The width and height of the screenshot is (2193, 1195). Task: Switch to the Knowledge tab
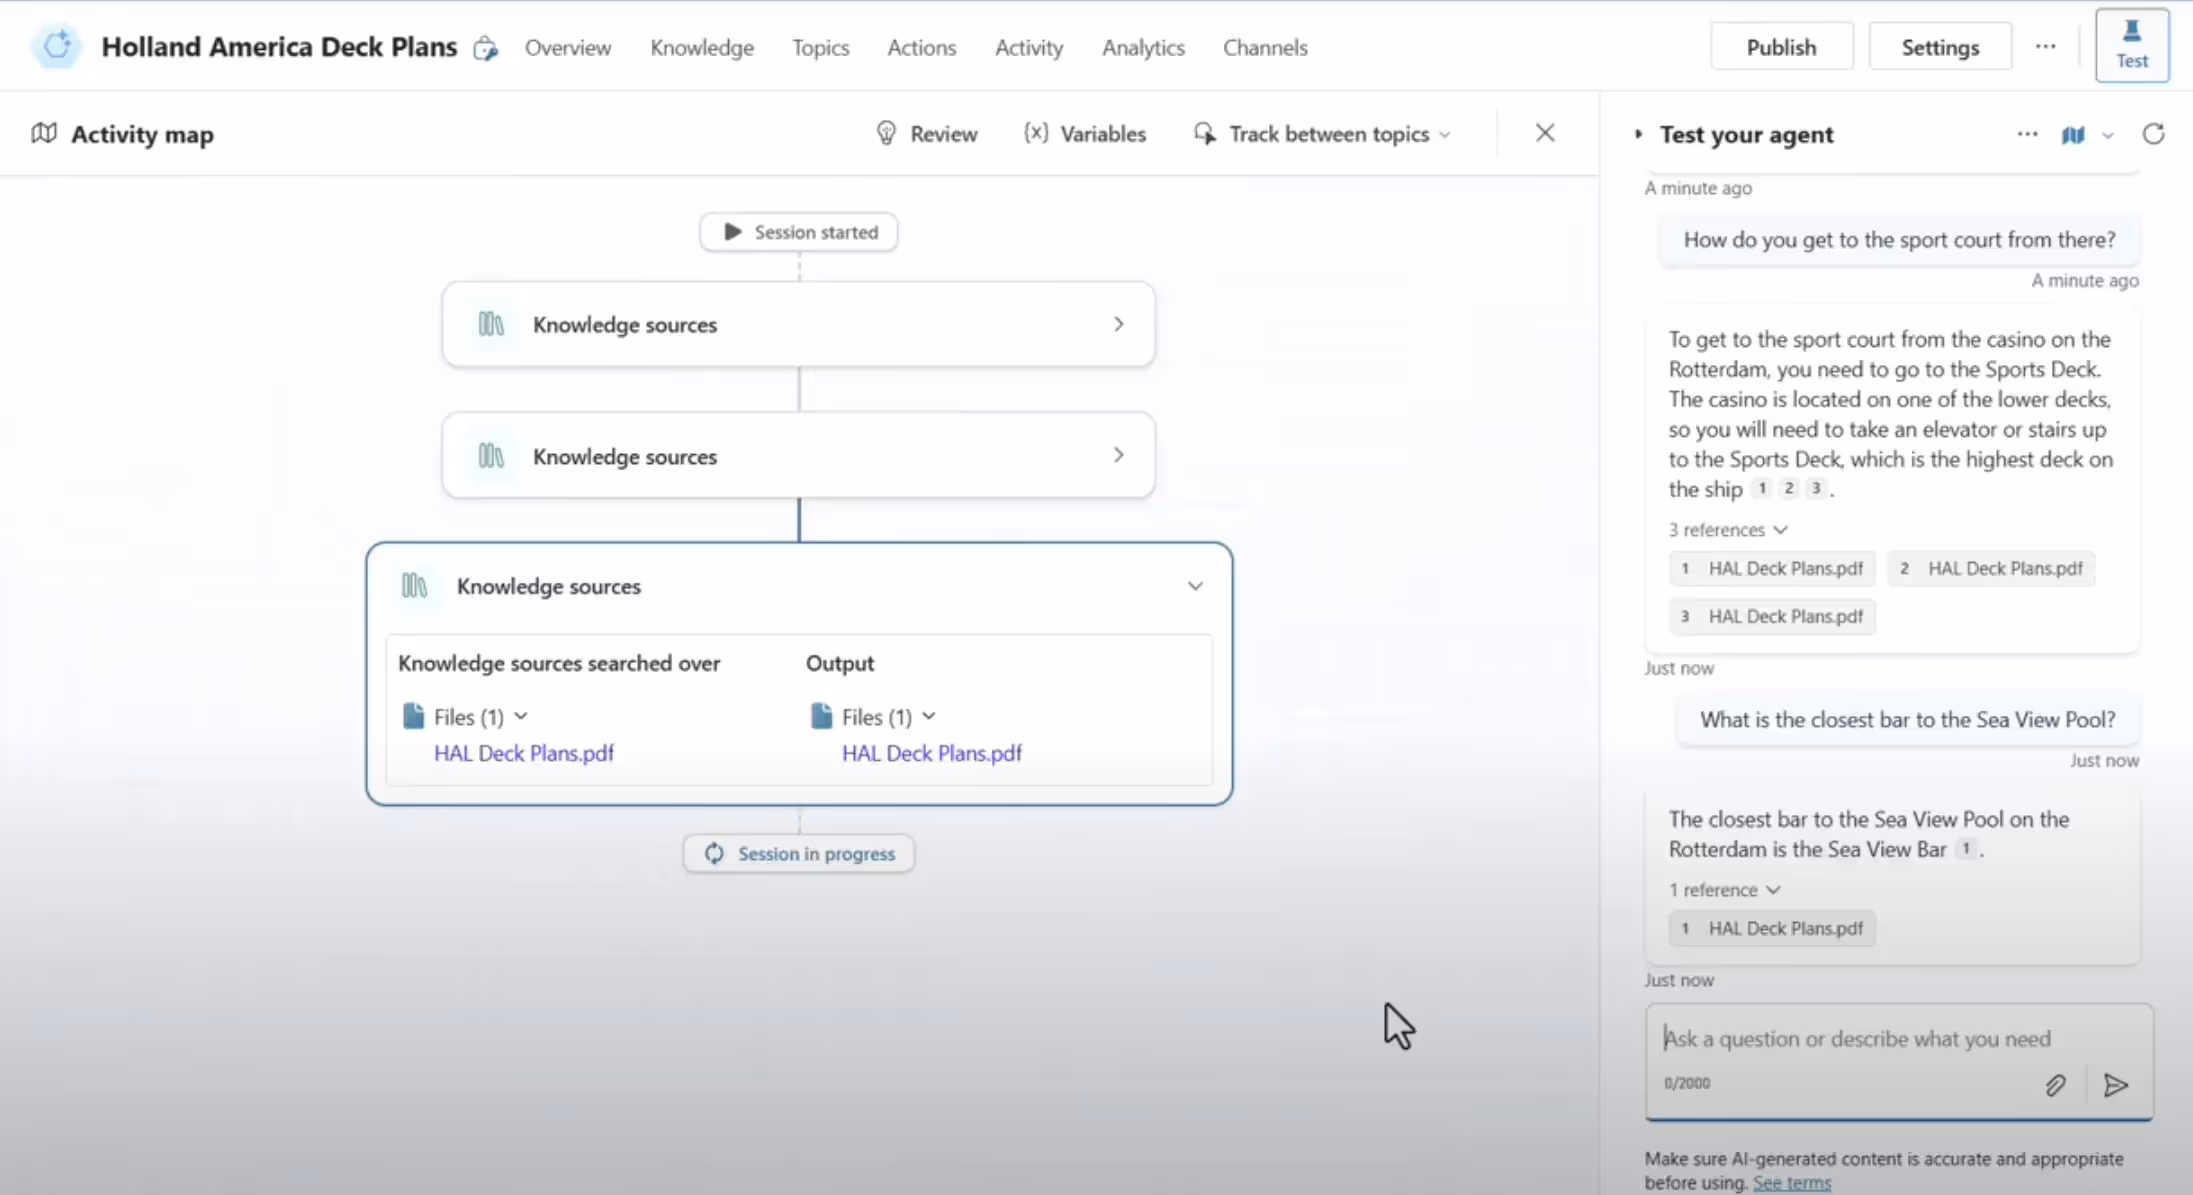pos(702,47)
